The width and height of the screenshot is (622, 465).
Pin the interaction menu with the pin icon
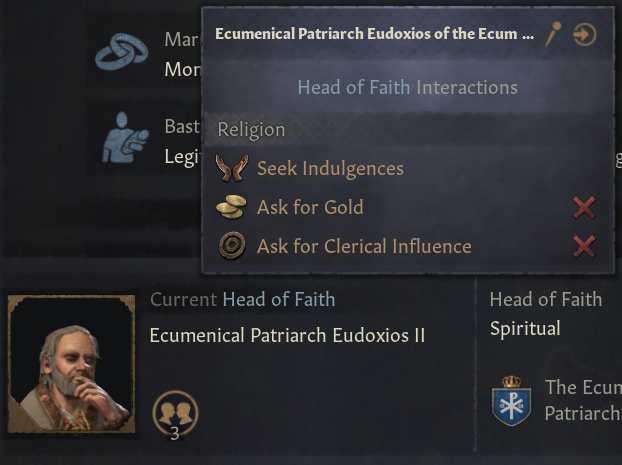coord(553,35)
